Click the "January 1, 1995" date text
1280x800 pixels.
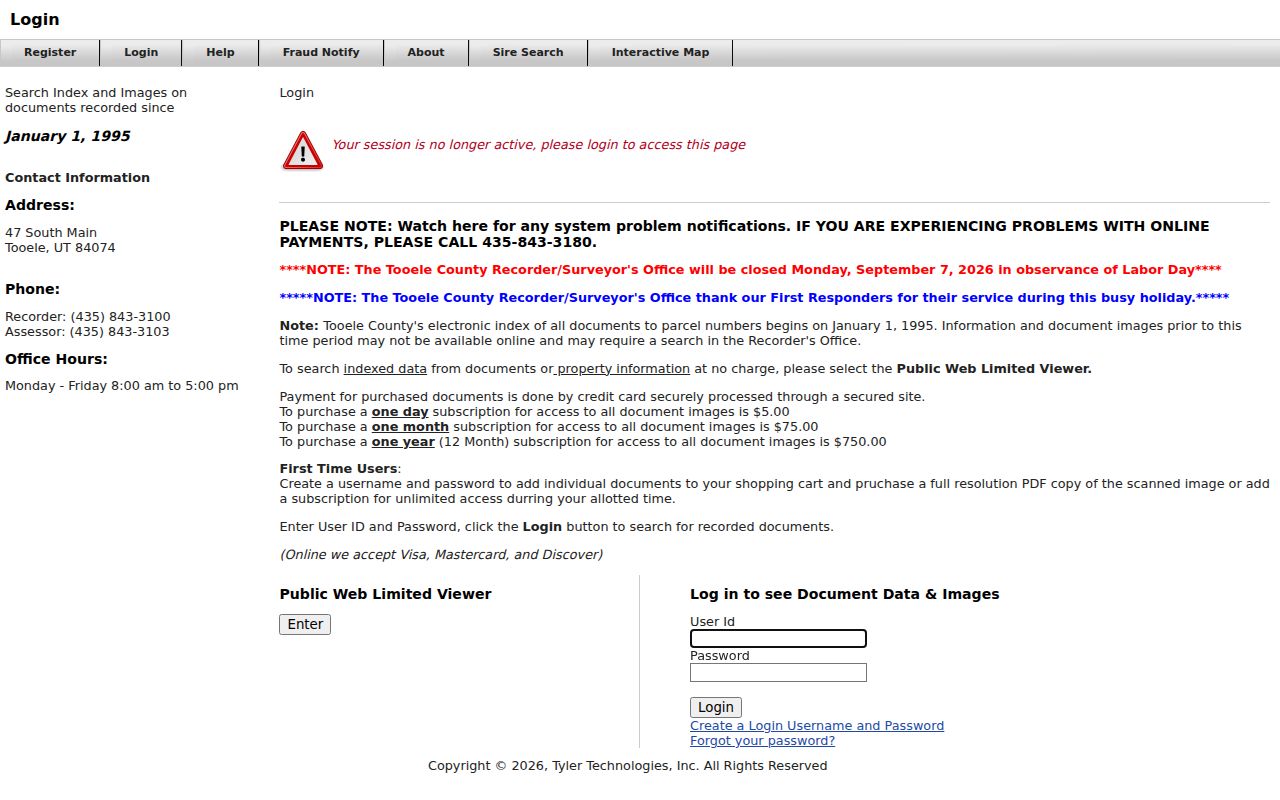click(x=68, y=136)
